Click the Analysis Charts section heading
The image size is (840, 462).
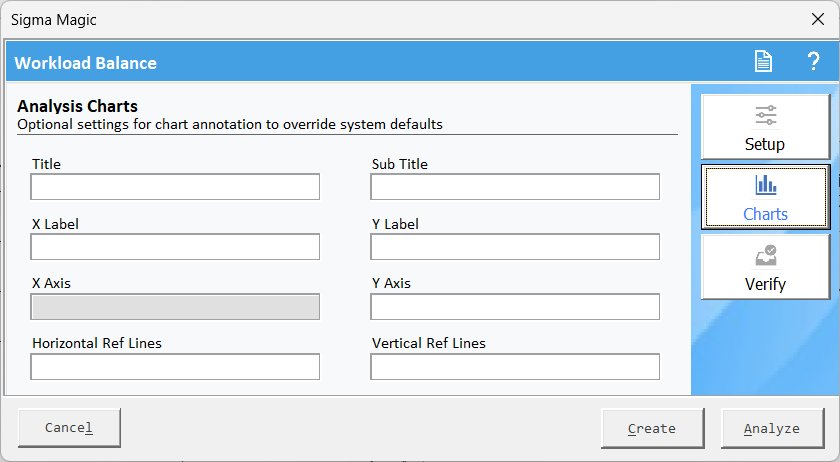[78, 106]
